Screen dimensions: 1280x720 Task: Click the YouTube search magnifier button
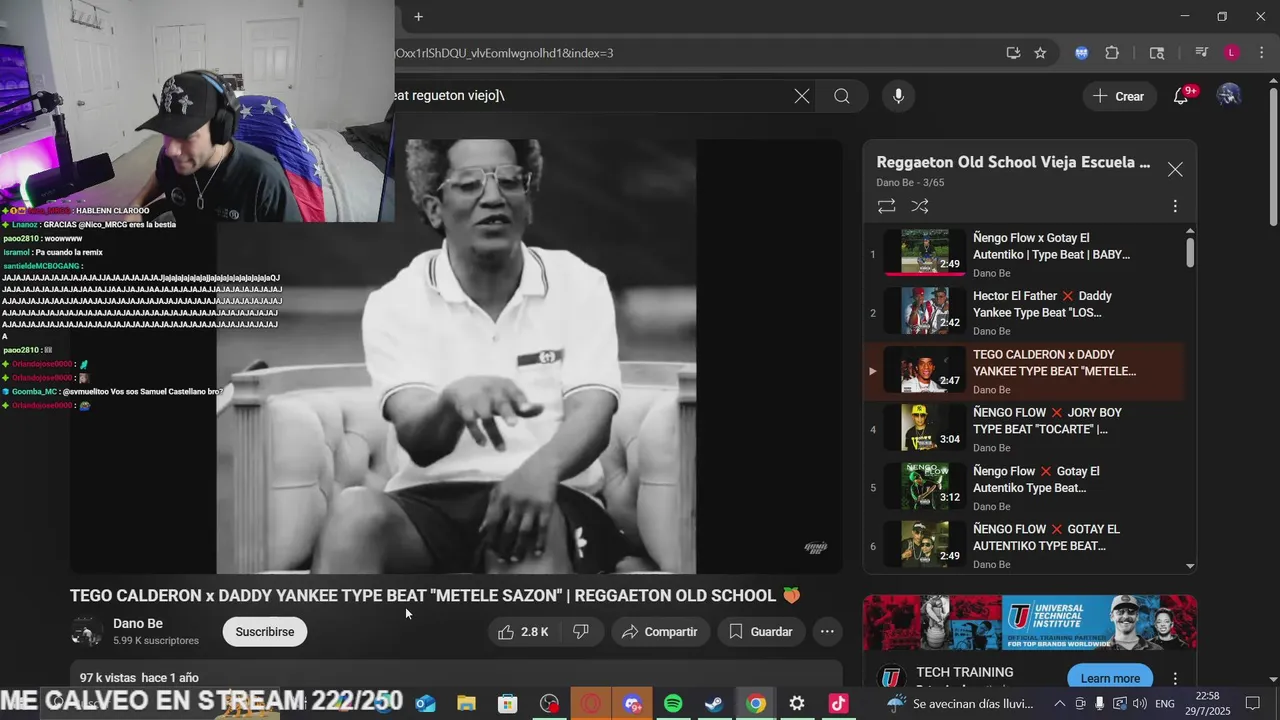(842, 96)
